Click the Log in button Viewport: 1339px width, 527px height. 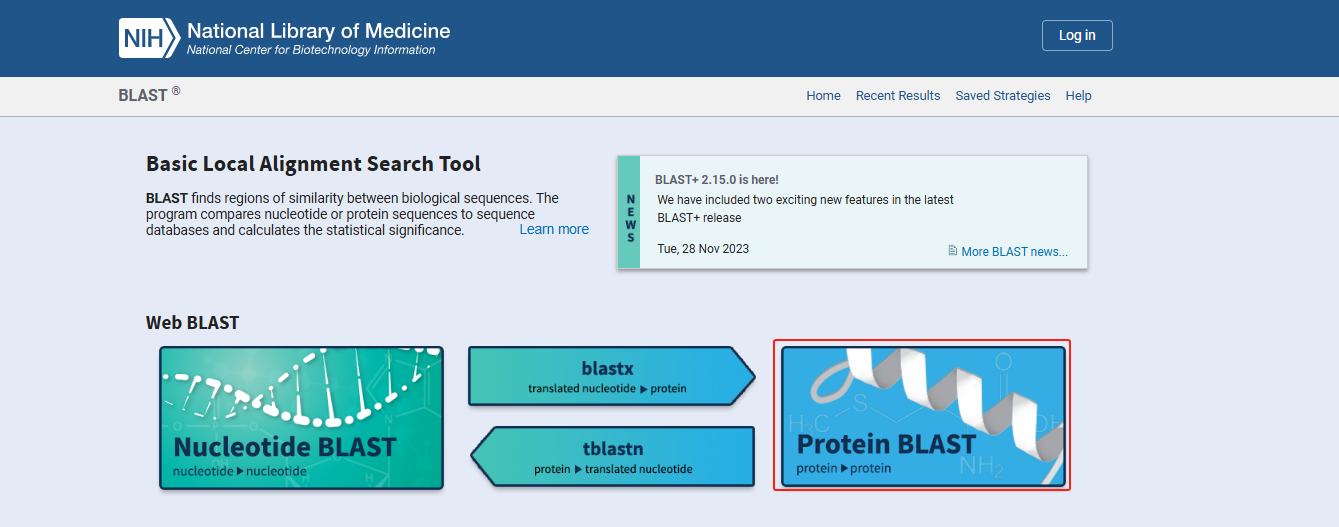[x=1077, y=35]
